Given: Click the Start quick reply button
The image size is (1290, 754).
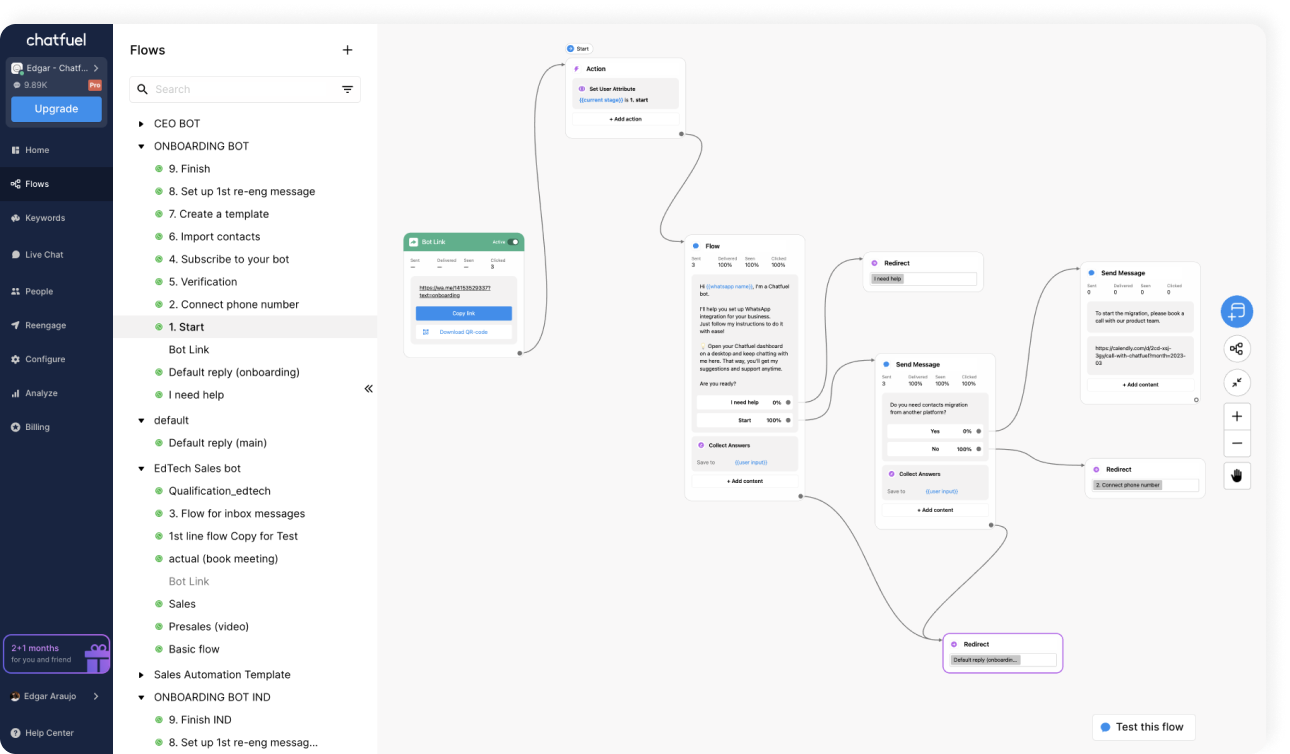Looking at the screenshot, I should 745,420.
